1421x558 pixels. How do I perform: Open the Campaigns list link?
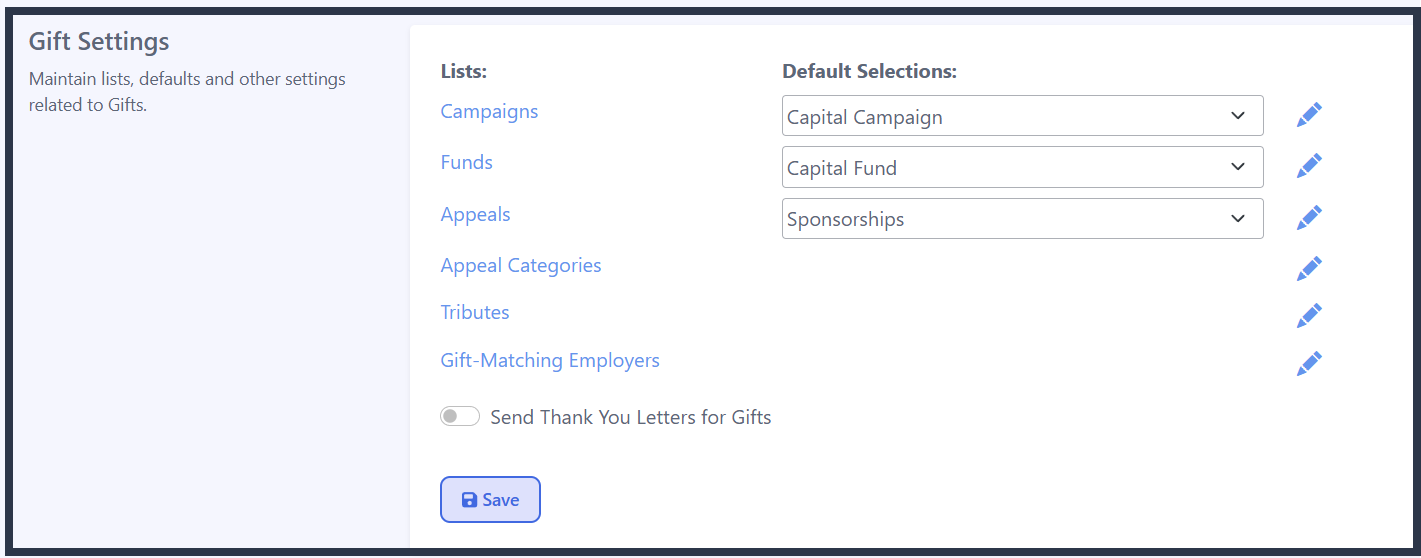(x=489, y=111)
